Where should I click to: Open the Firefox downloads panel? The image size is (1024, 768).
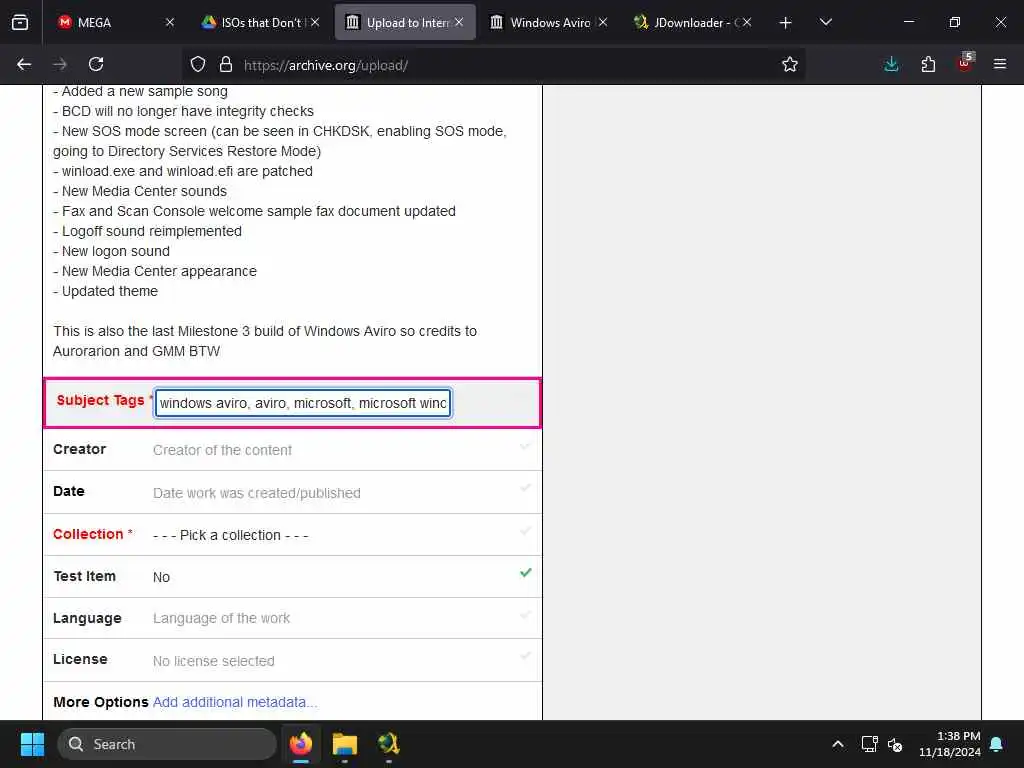pos(891,64)
